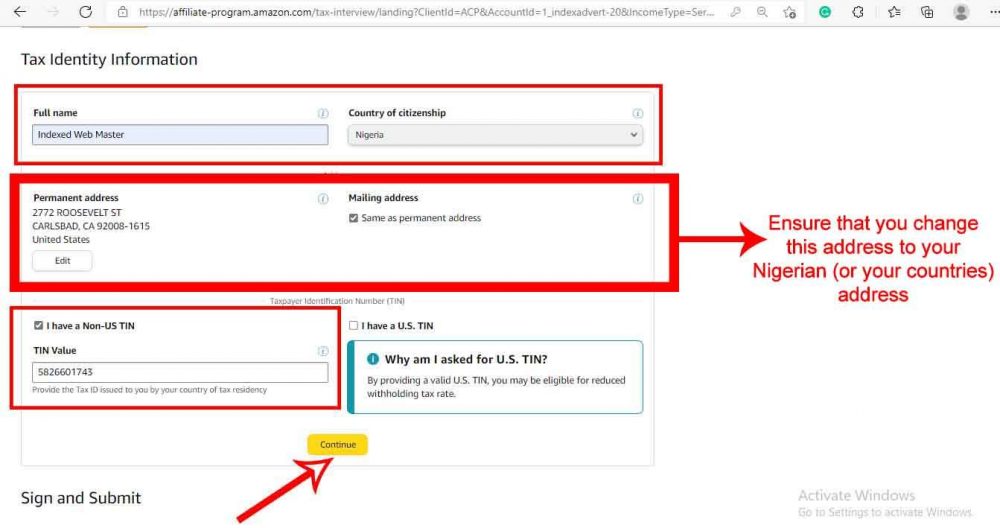Screen dimensions: 1000x528
Task: Toggle Same as permanent address checkbox
Action: [353, 218]
